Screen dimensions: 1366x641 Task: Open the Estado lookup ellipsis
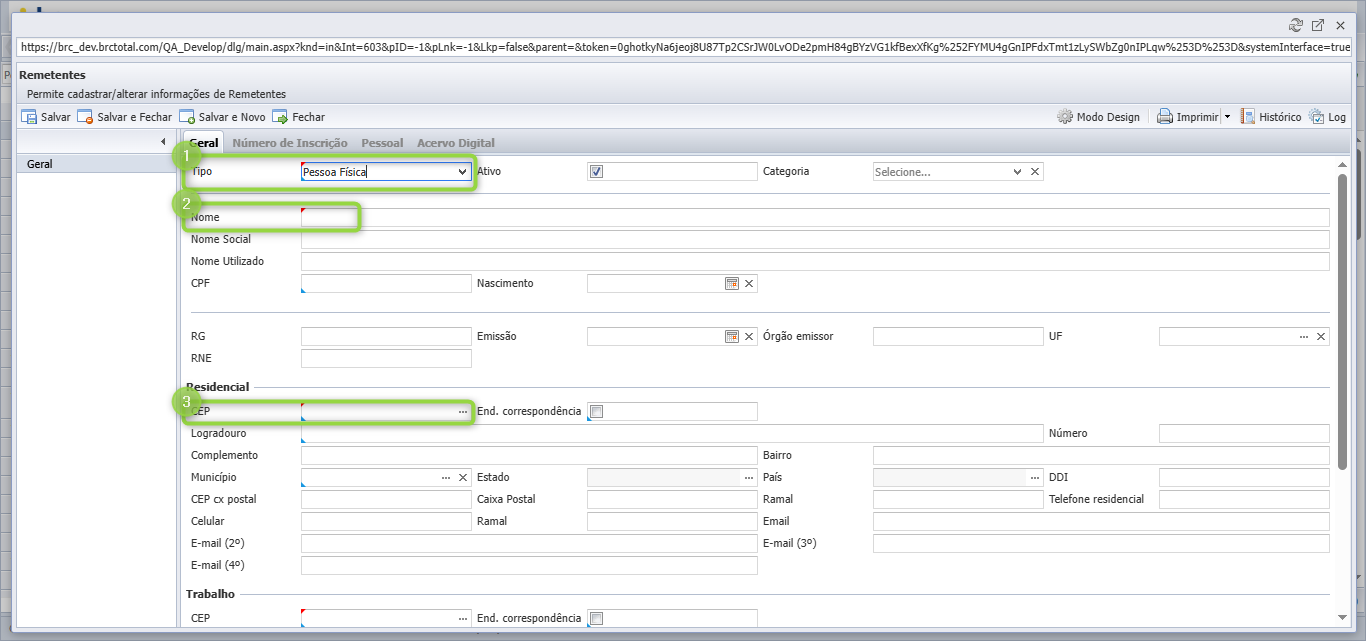(749, 478)
